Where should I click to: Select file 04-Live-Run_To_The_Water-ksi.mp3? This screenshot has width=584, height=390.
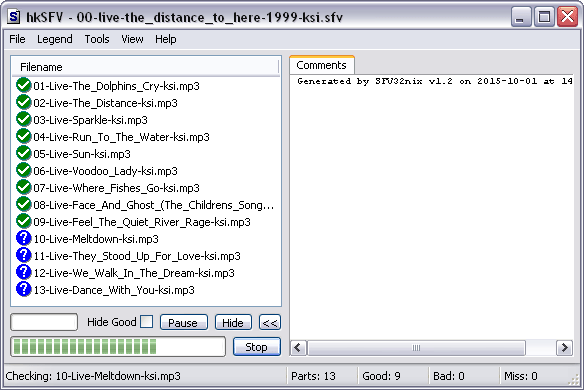click(x=121, y=137)
